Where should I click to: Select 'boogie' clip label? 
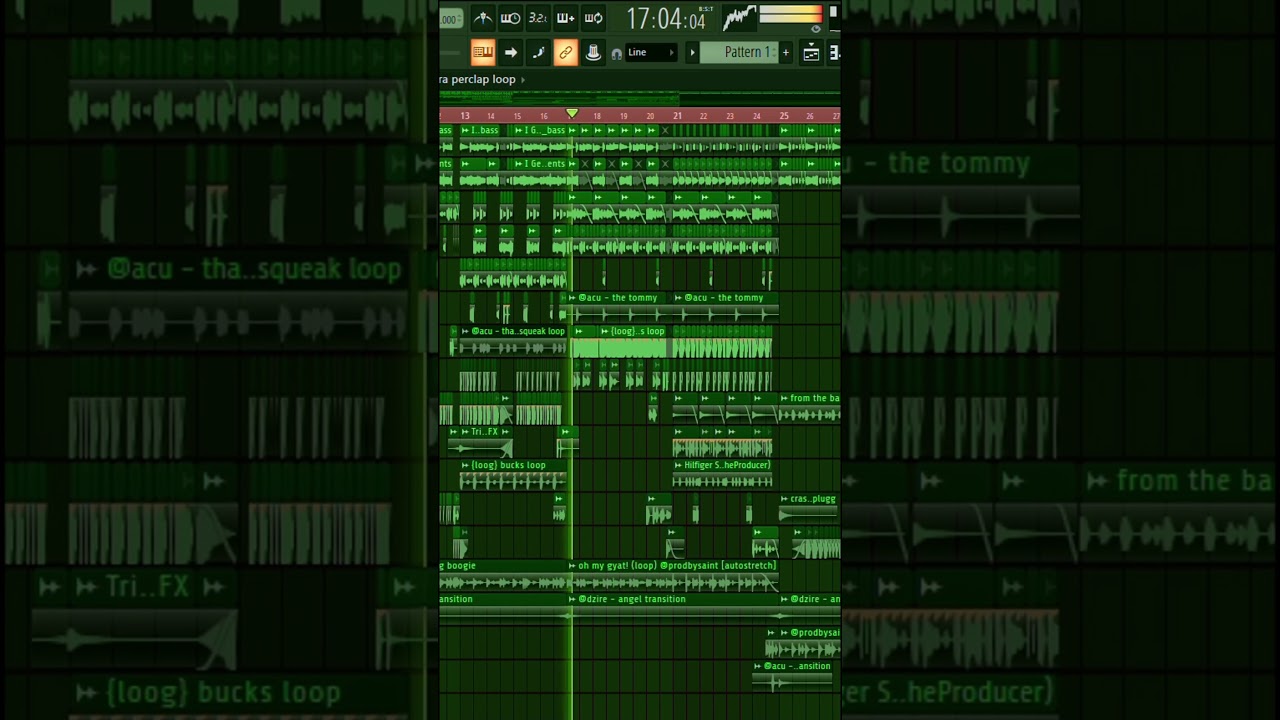[461, 566]
